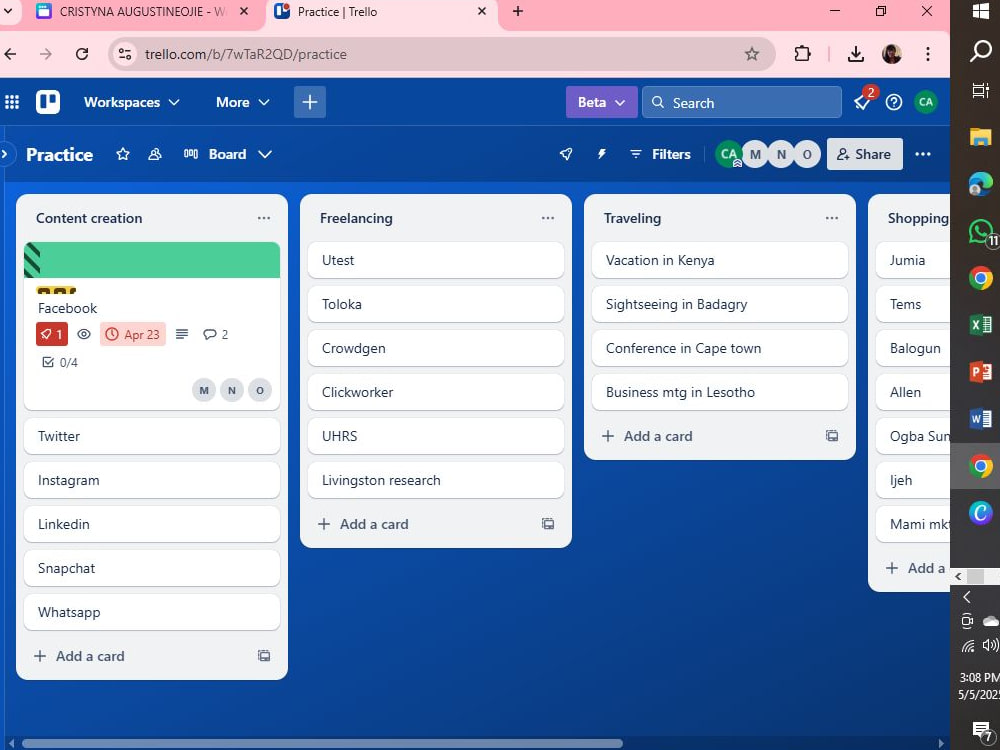This screenshot has width=1000, height=750.
Task: Open Windows search from the taskbar
Action: (980, 50)
